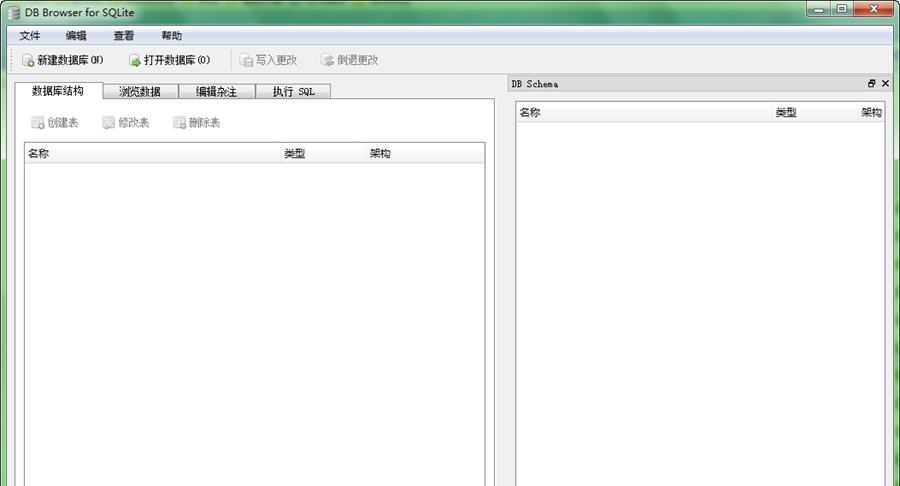The width and height of the screenshot is (900, 486).
Task: Click the Write Changes (写入更改) toolbar button
Action: coord(268,60)
